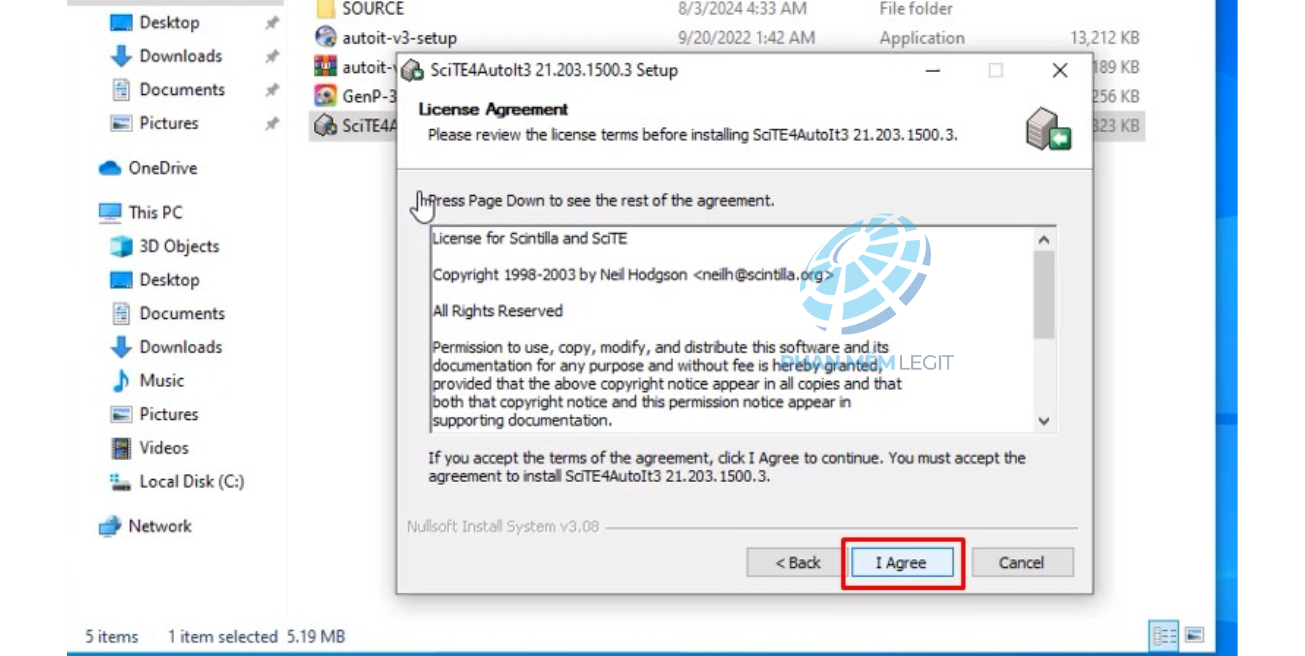Click the I Agree button
Image resolution: width=1305 pixels, height=656 pixels.
coord(902,563)
